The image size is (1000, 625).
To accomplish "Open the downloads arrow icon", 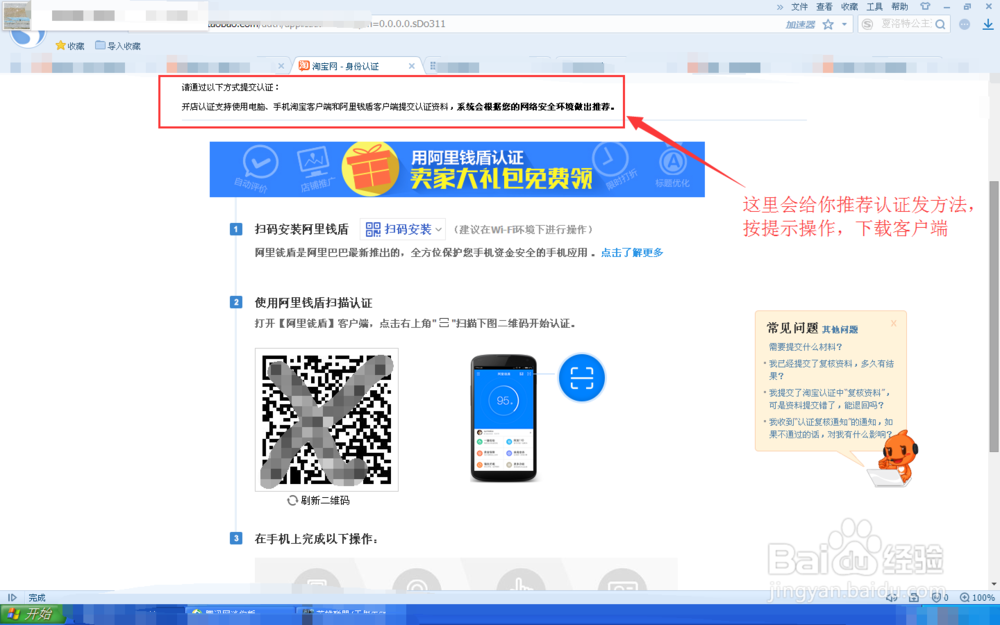I will pos(987,24).
